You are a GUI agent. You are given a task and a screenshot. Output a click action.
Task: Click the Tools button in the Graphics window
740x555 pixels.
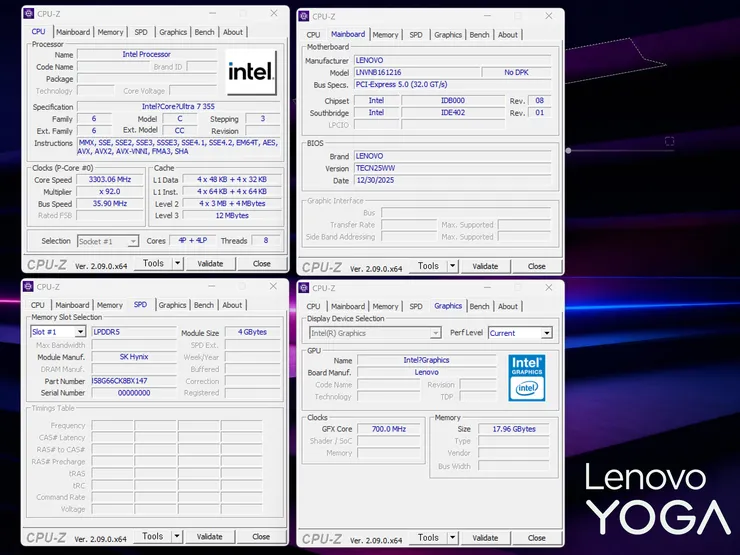coord(428,538)
